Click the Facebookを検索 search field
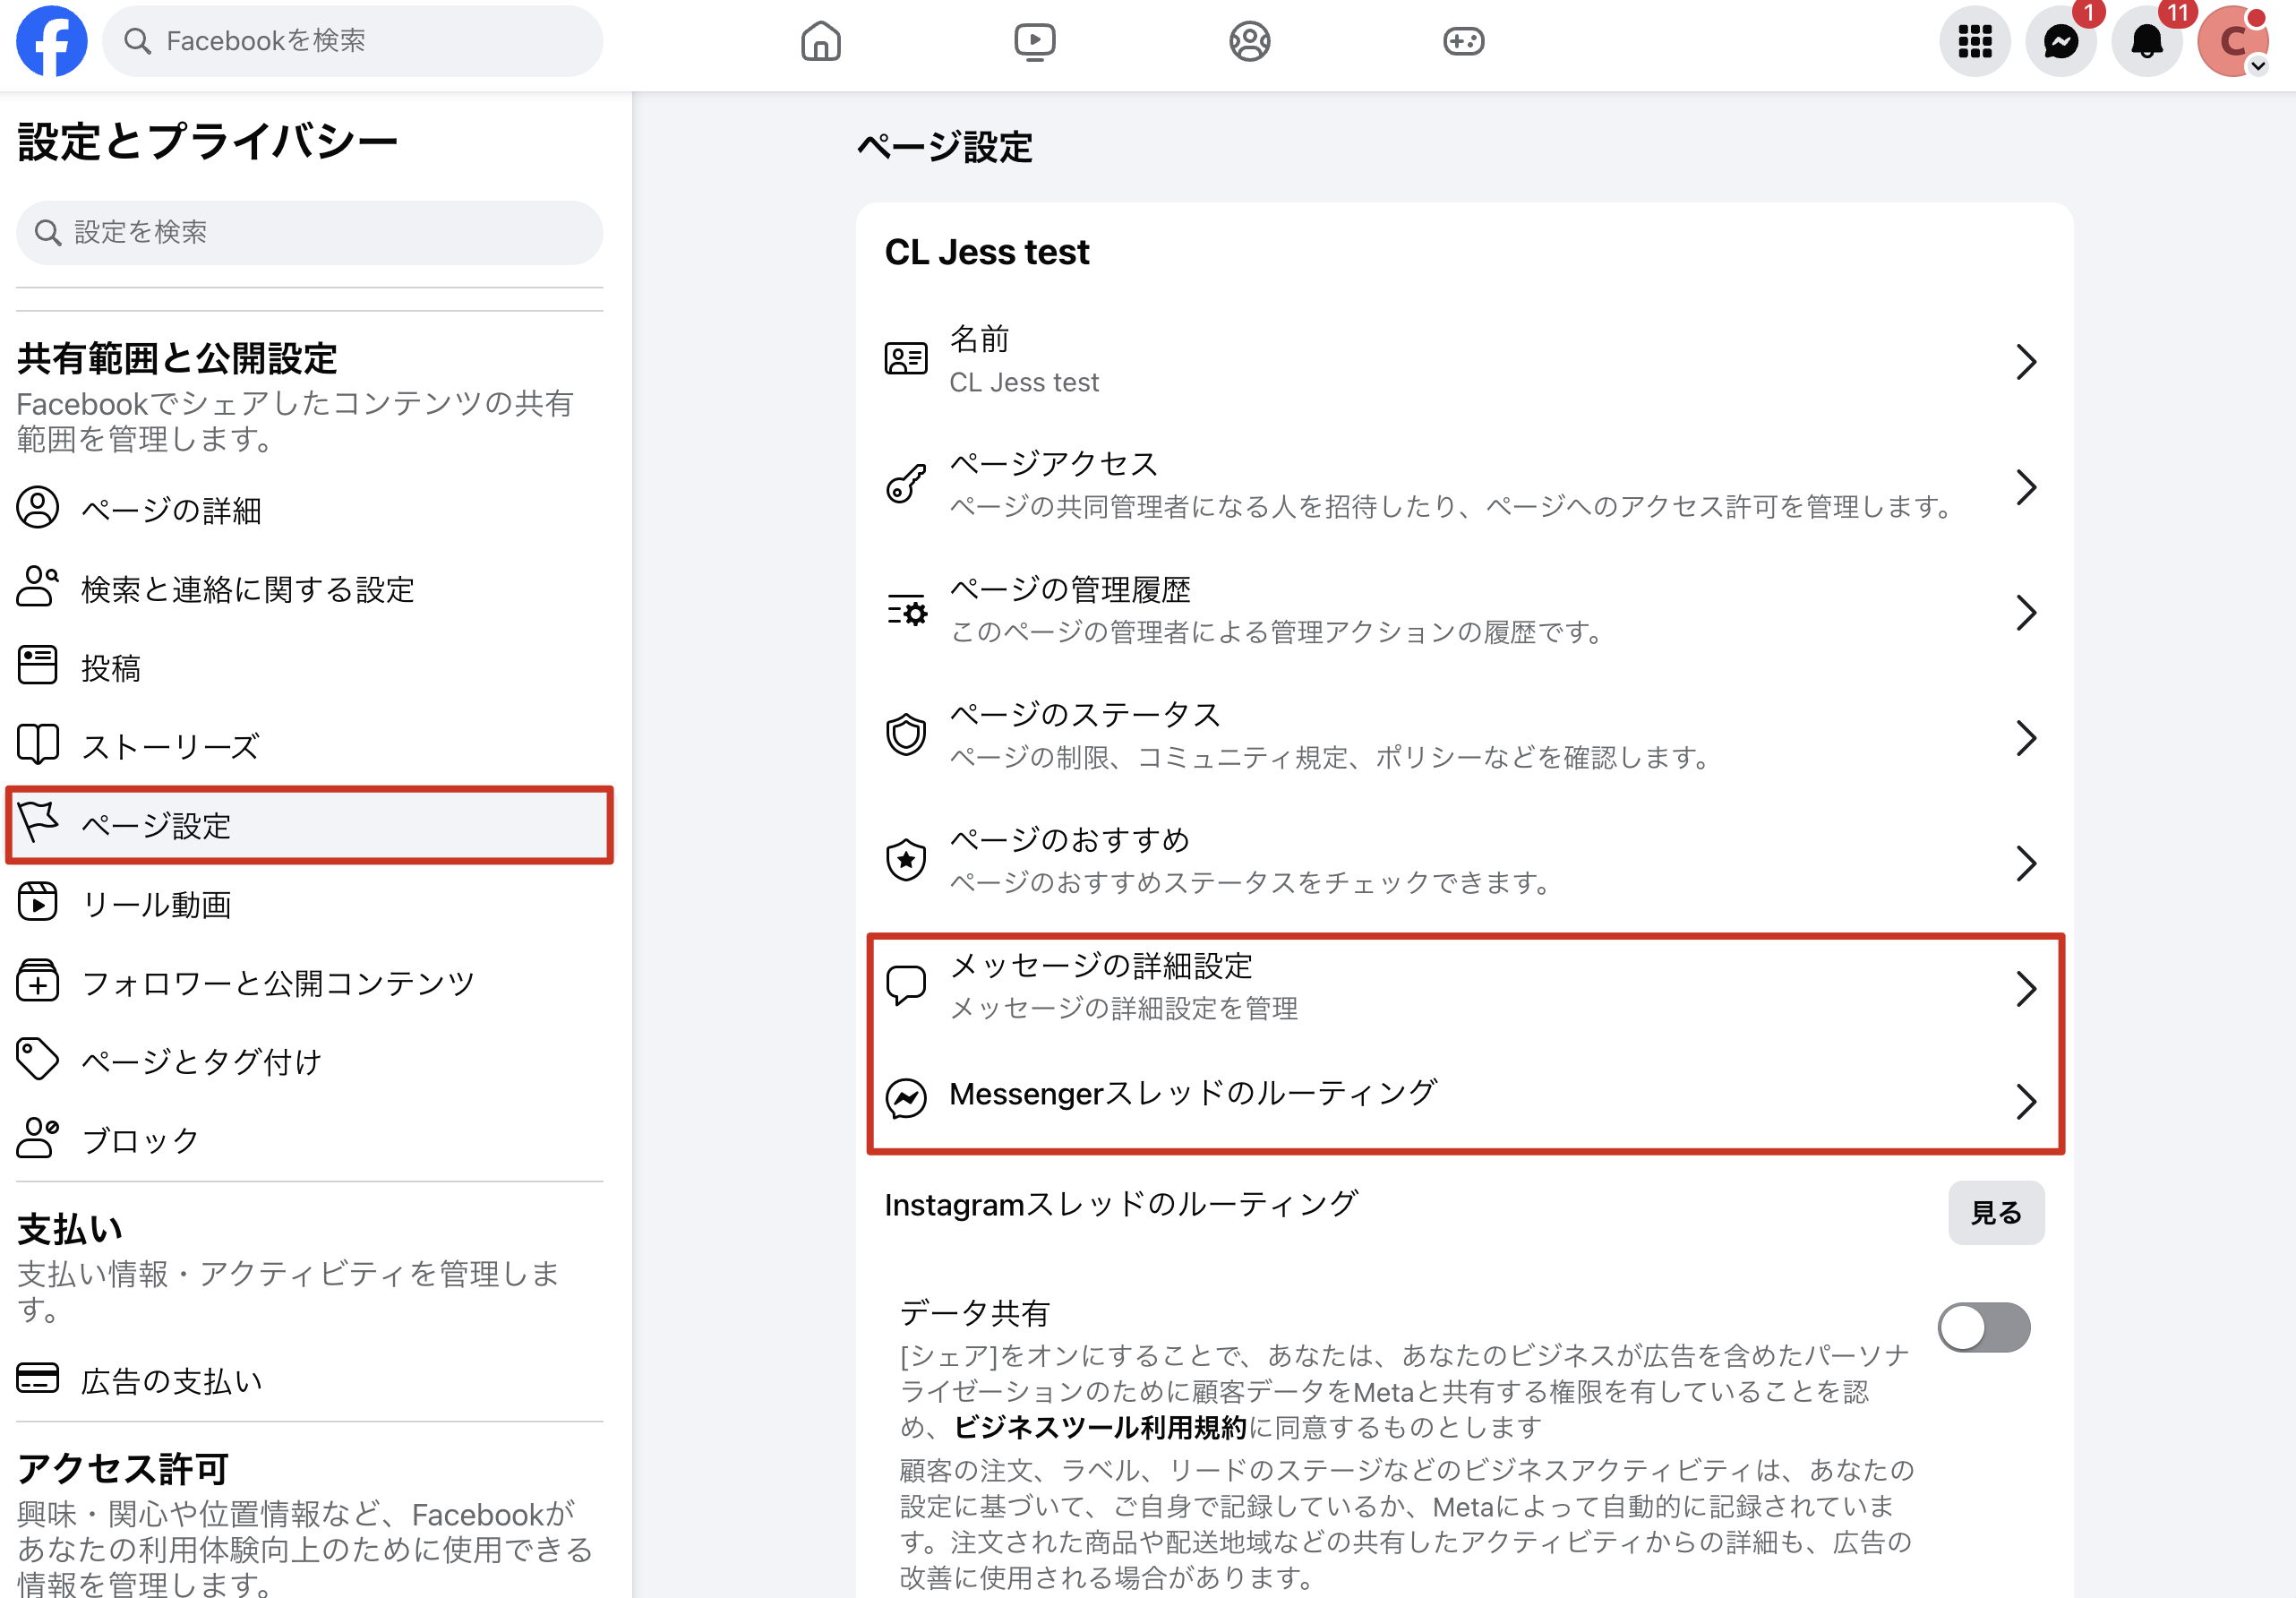The height and width of the screenshot is (1598, 2296). (x=352, y=41)
